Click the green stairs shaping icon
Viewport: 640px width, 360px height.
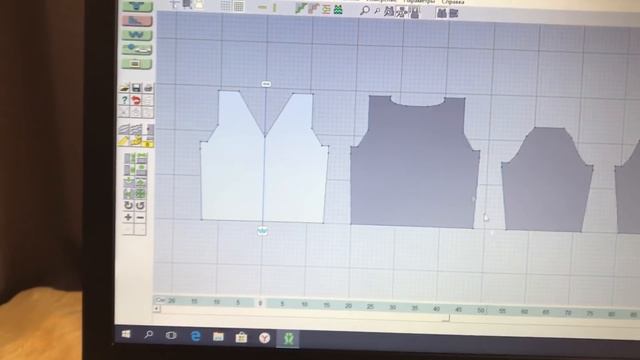coord(301,8)
